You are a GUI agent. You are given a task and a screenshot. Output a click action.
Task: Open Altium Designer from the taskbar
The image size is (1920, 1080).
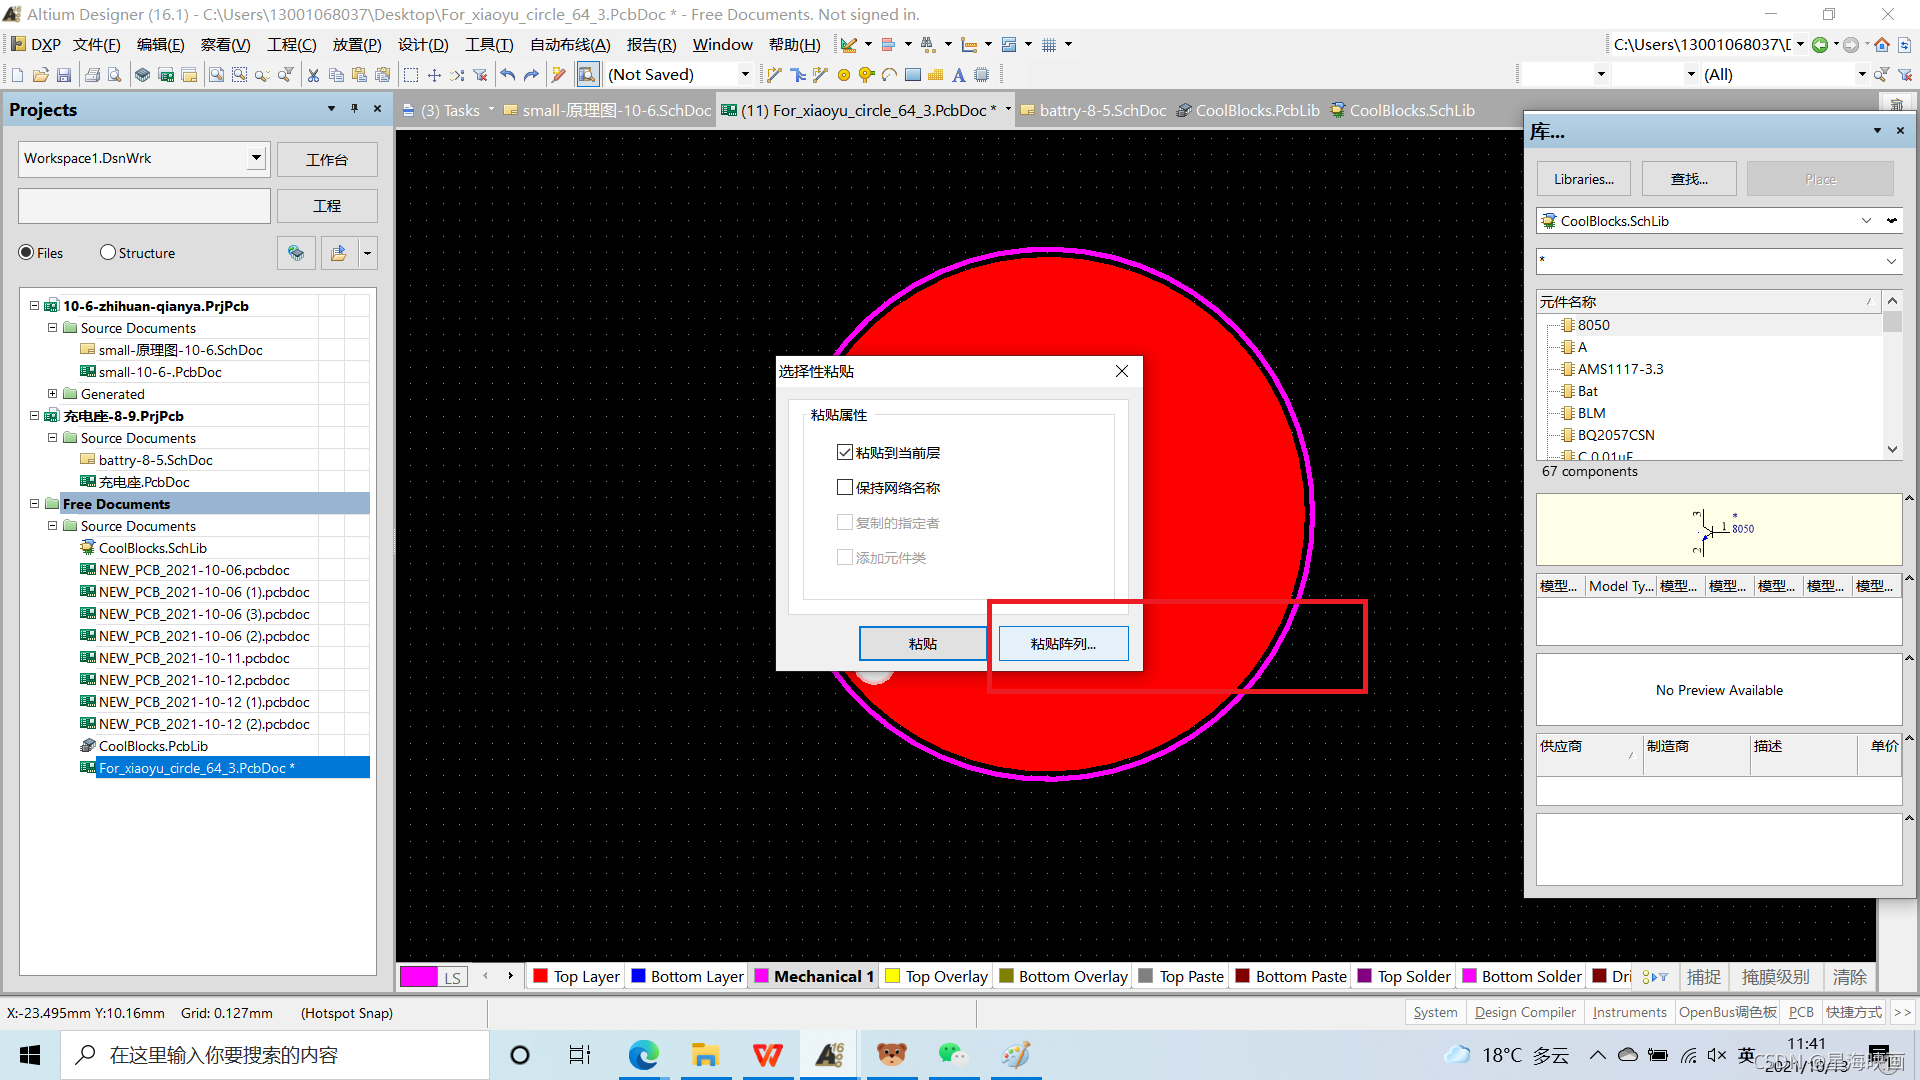pos(829,1055)
